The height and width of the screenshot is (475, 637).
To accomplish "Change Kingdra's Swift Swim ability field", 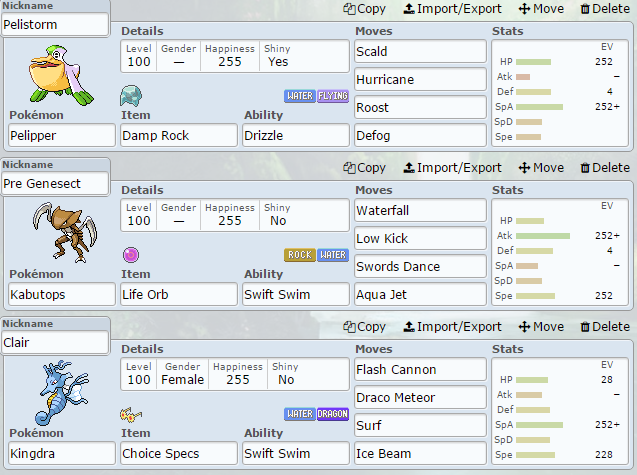I will click(x=296, y=453).
